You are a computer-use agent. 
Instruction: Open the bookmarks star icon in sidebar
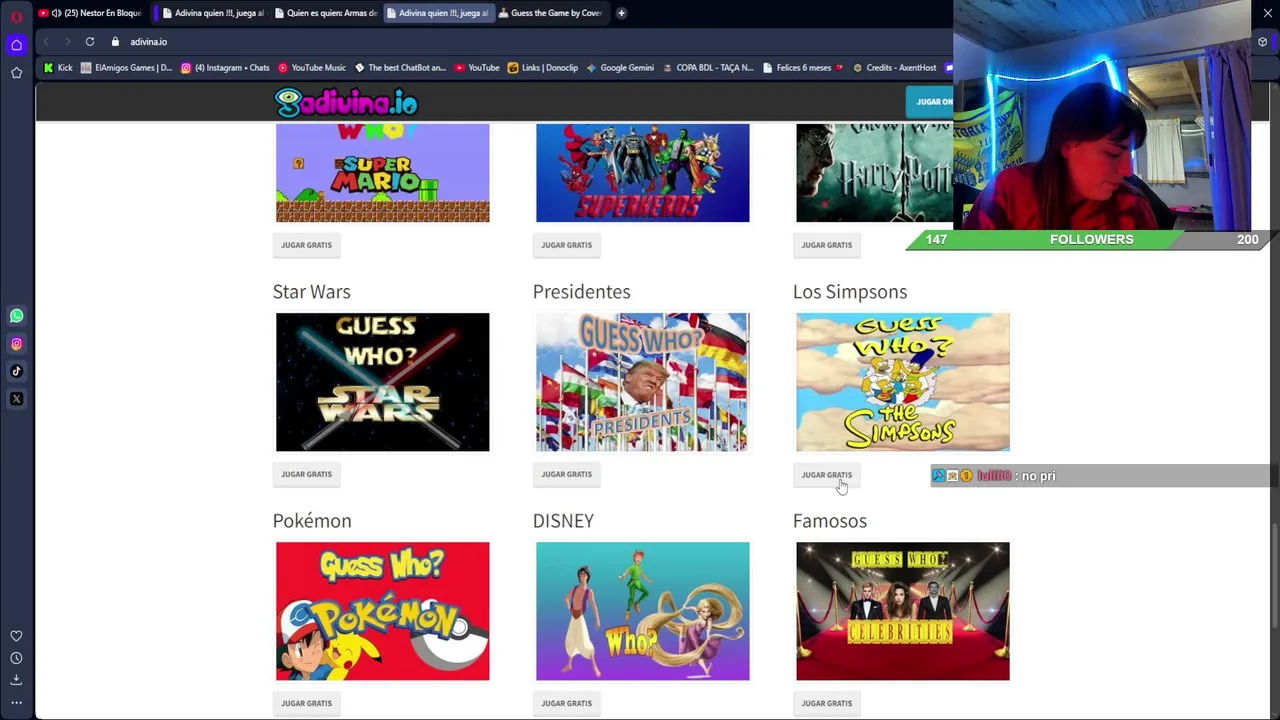(x=16, y=73)
